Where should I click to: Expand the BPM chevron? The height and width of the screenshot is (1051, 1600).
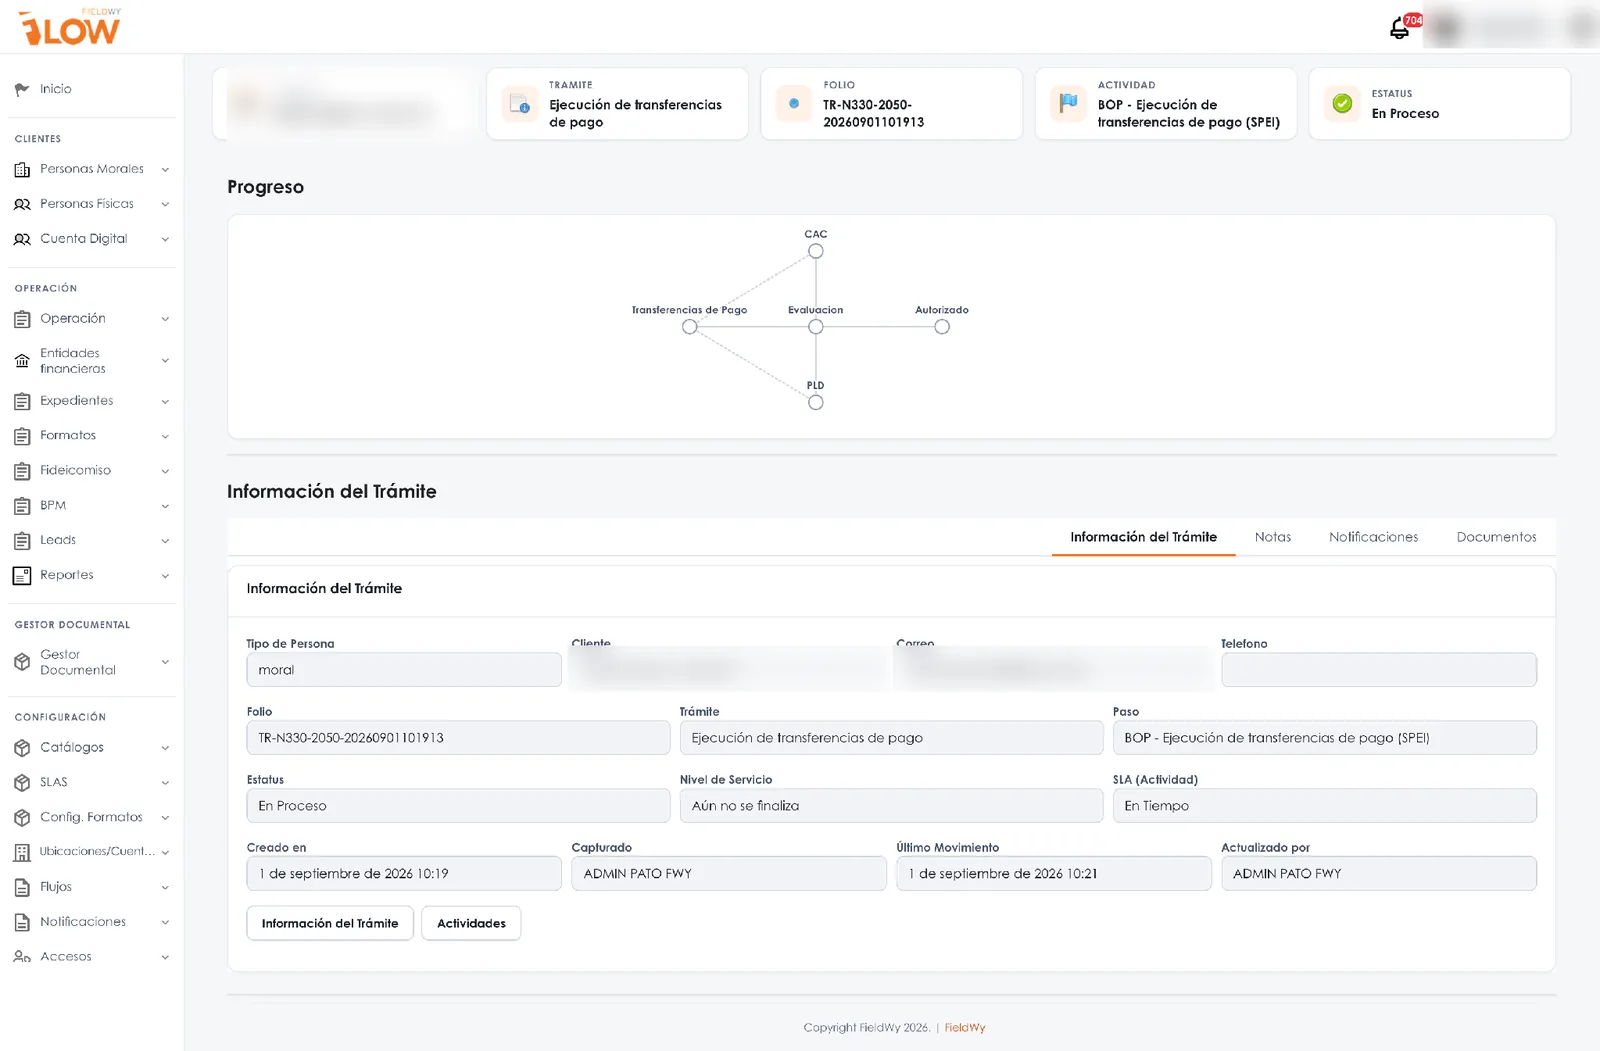[165, 506]
